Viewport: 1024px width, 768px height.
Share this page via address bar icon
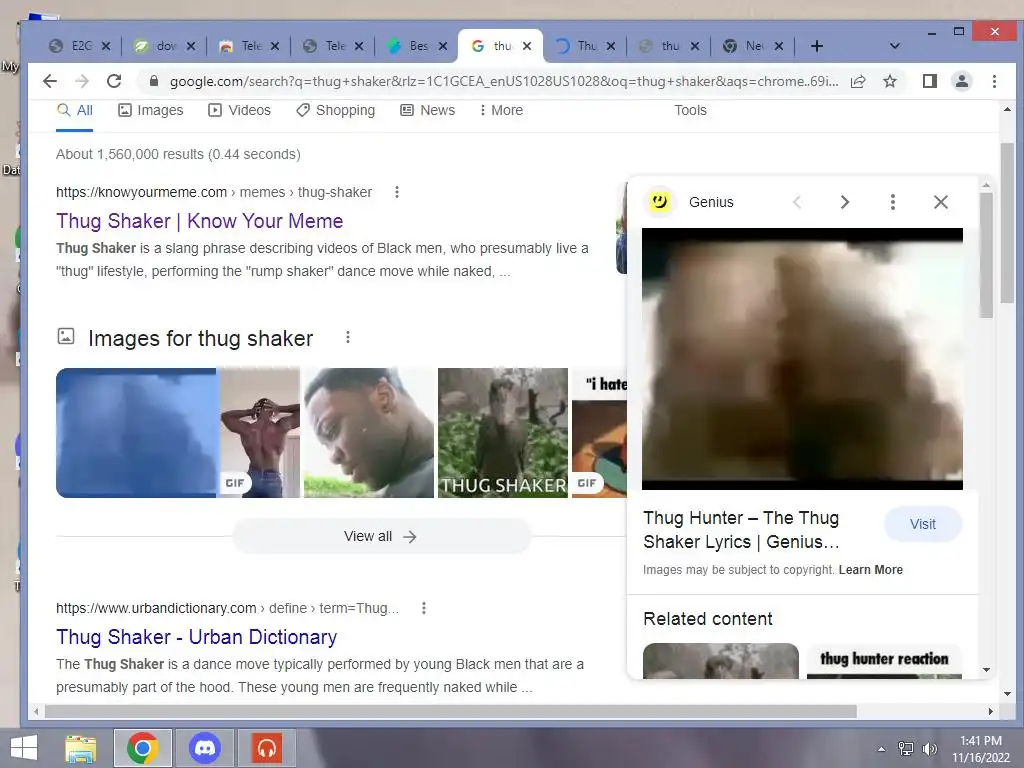[x=858, y=81]
